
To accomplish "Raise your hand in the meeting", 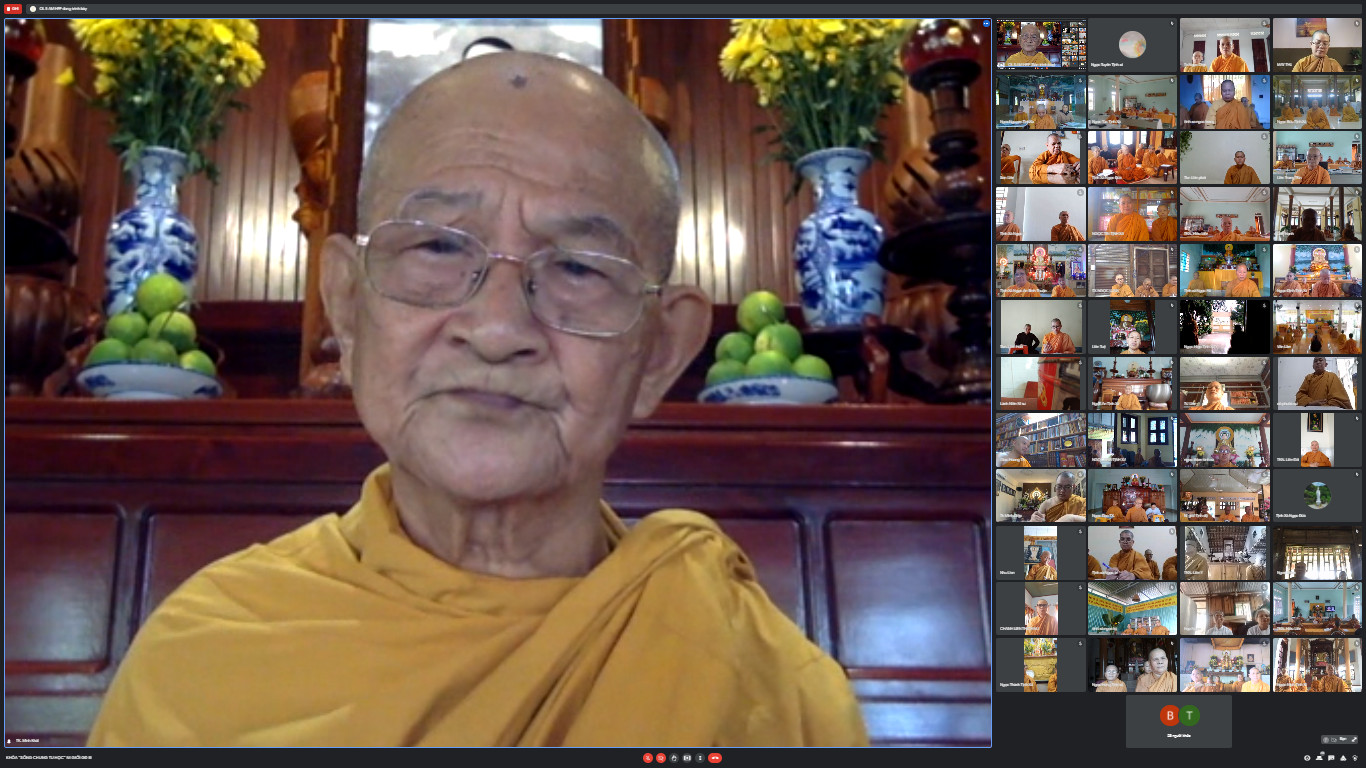I will tap(674, 758).
